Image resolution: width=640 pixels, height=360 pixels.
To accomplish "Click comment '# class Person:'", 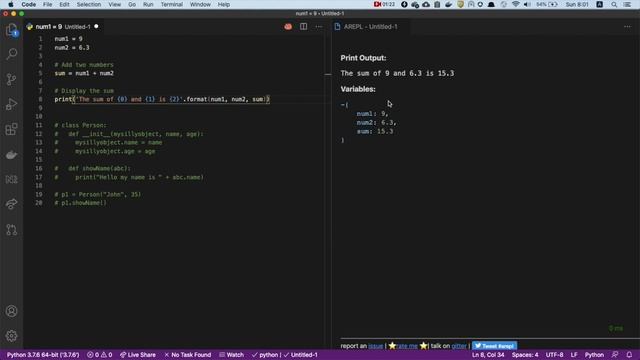I will (80, 125).
